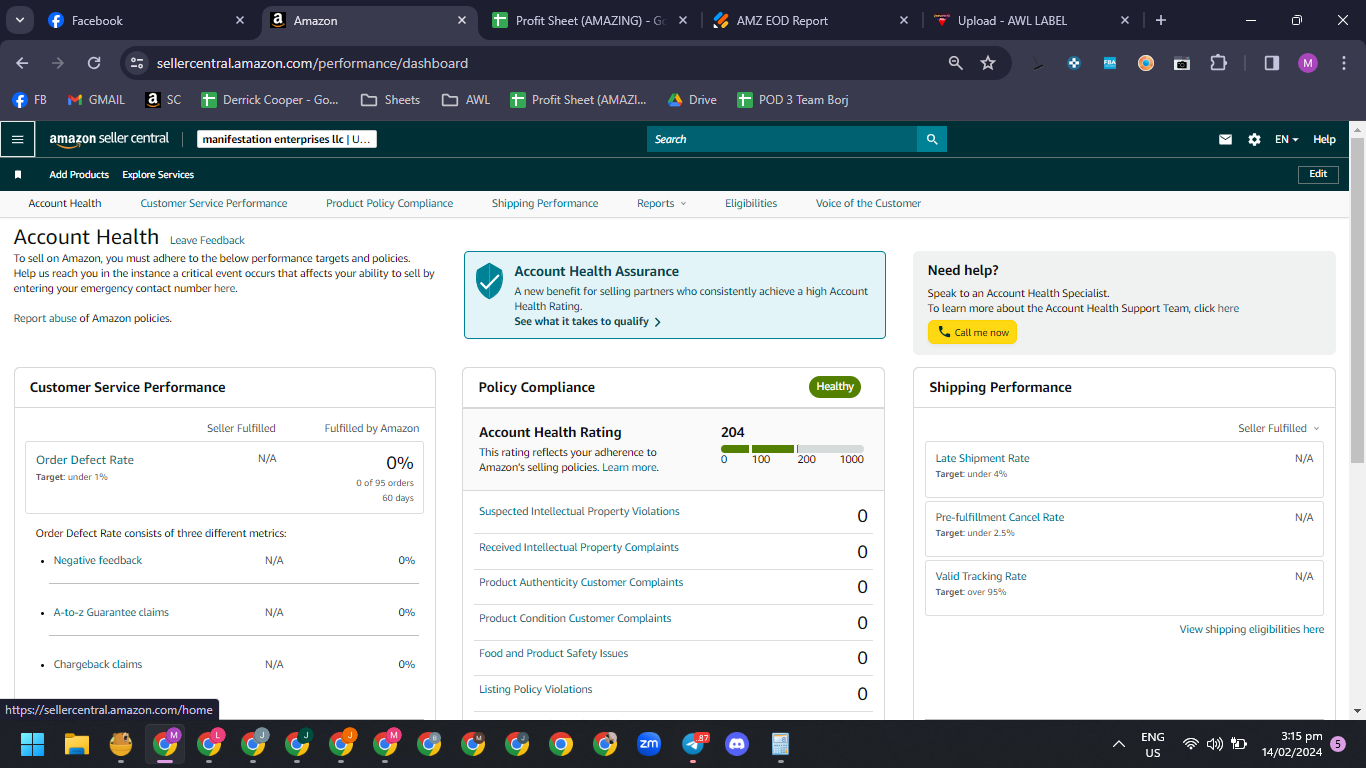Click the site information icon in address bar
Image resolution: width=1366 pixels, height=768 pixels.
click(x=138, y=63)
